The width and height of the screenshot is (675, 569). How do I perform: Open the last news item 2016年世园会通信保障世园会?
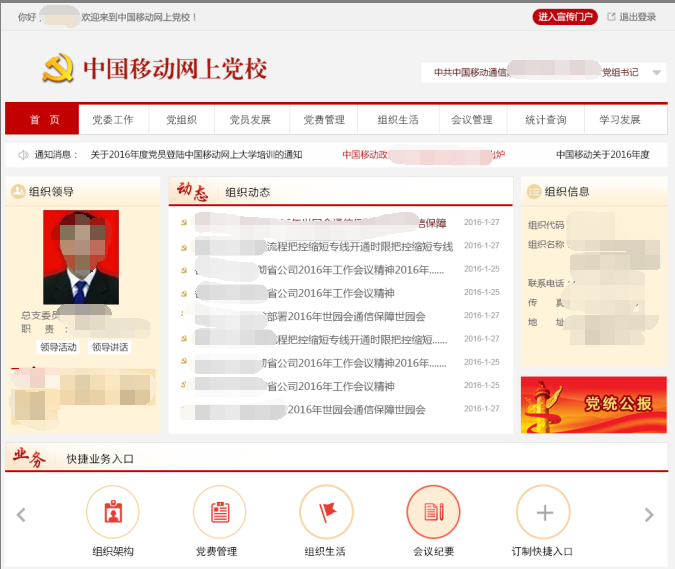pos(310,409)
